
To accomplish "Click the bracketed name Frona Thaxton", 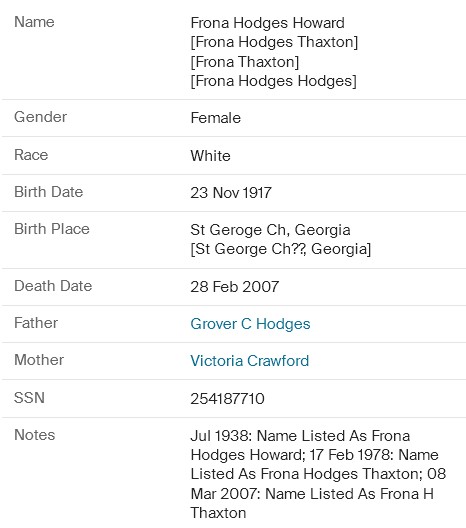I will click(x=244, y=62).
